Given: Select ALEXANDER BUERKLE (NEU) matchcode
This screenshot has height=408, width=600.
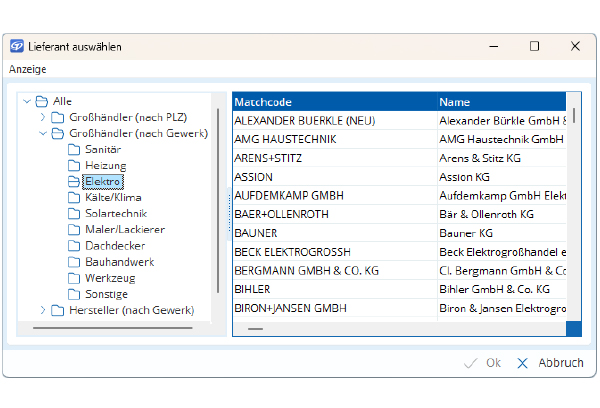Looking at the screenshot, I should [x=335, y=121].
